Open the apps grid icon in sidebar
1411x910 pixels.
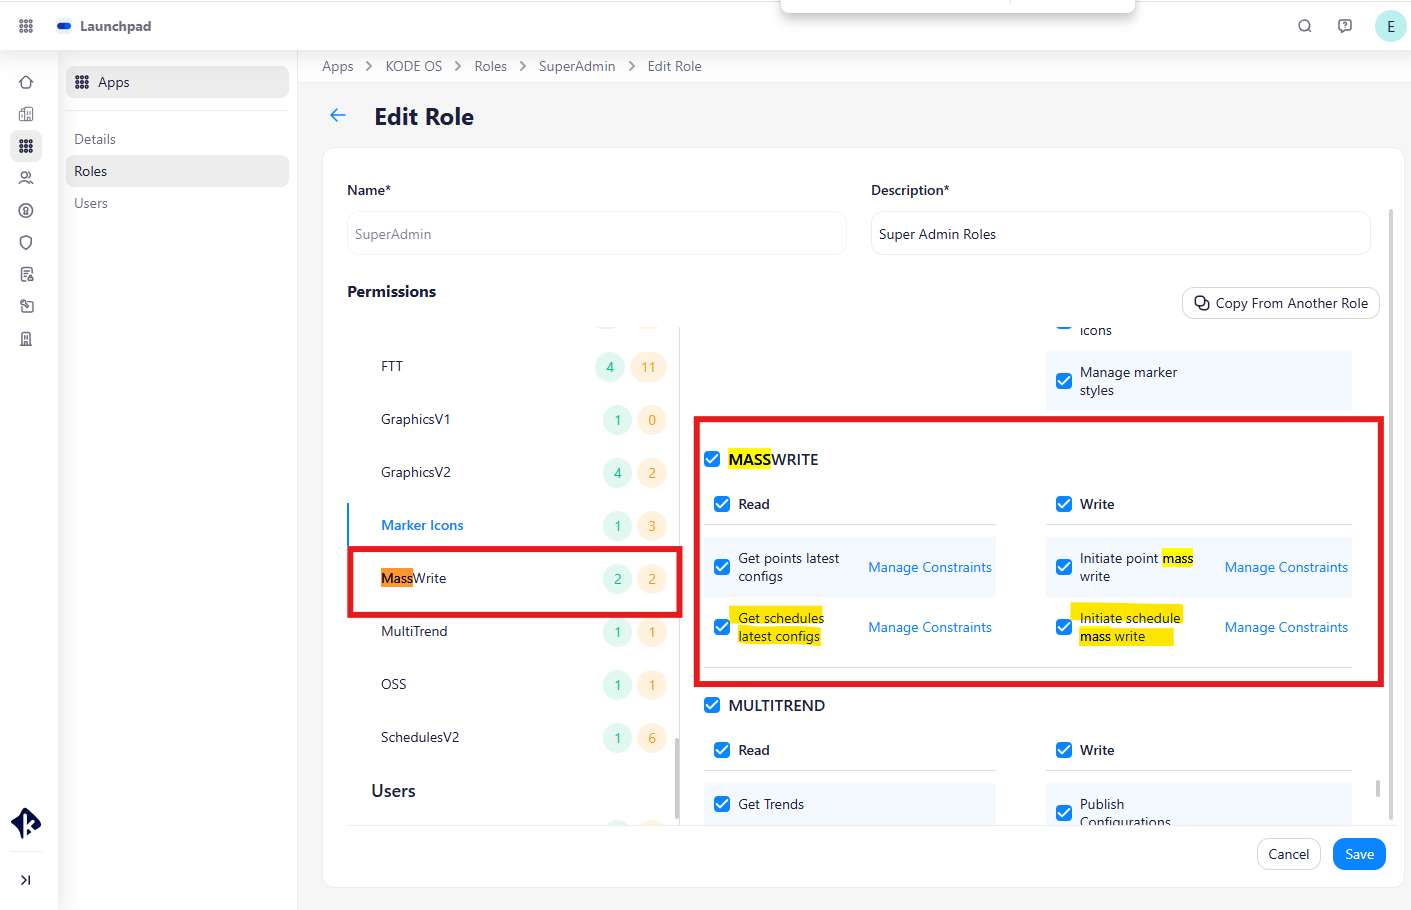click(x=26, y=146)
